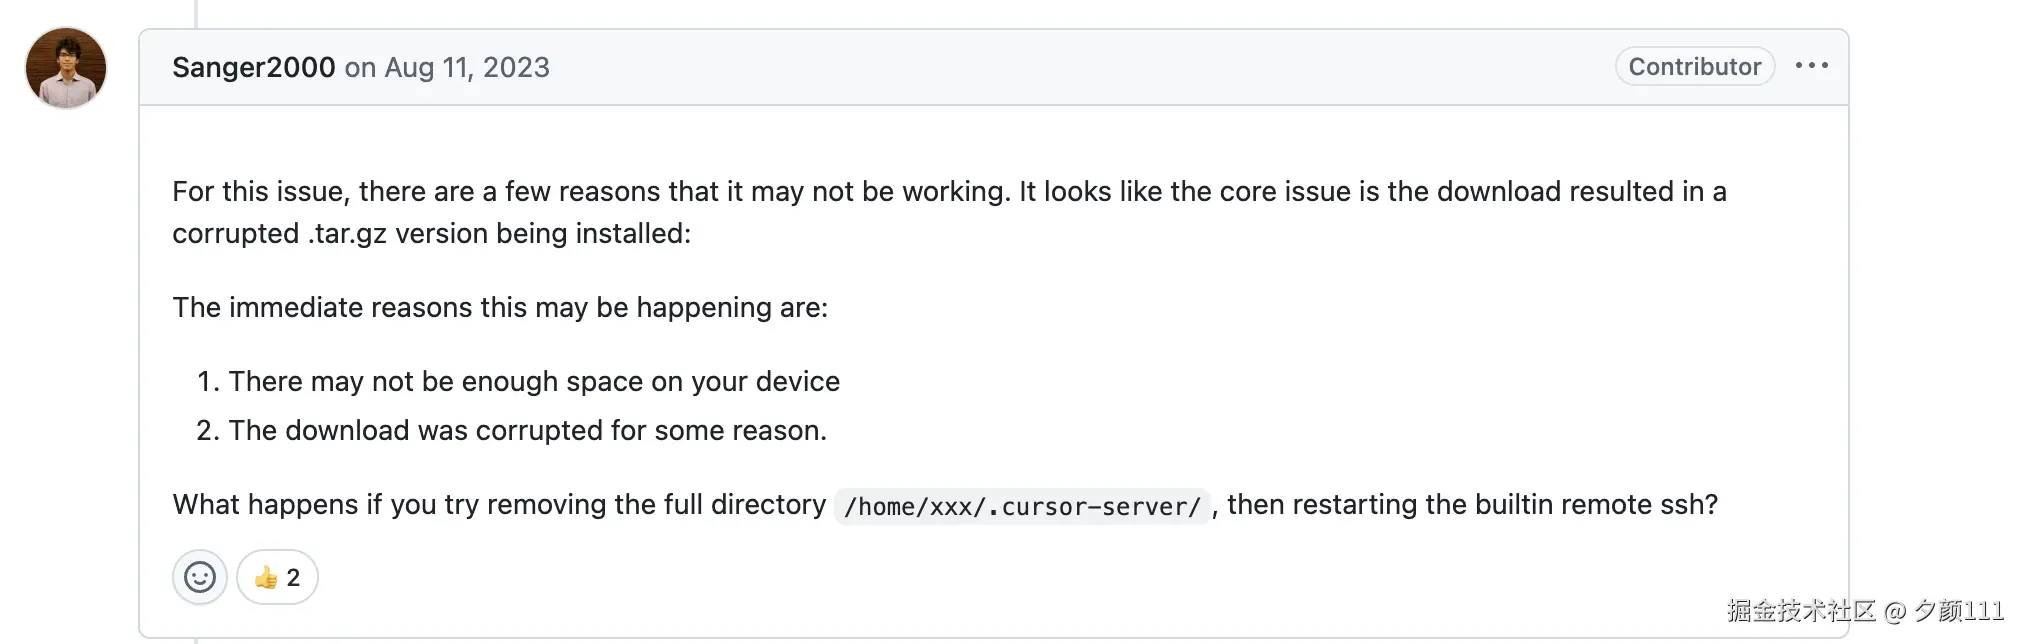
Task: Click the 'version being installed:' text
Action: [x=543, y=233]
